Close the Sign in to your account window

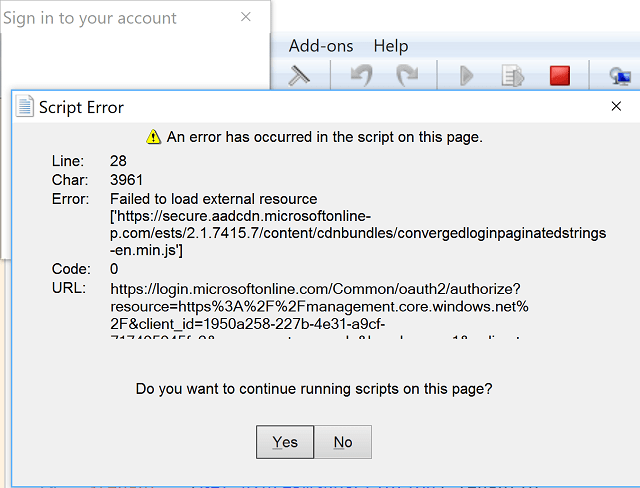pyautogui.click(x=246, y=17)
